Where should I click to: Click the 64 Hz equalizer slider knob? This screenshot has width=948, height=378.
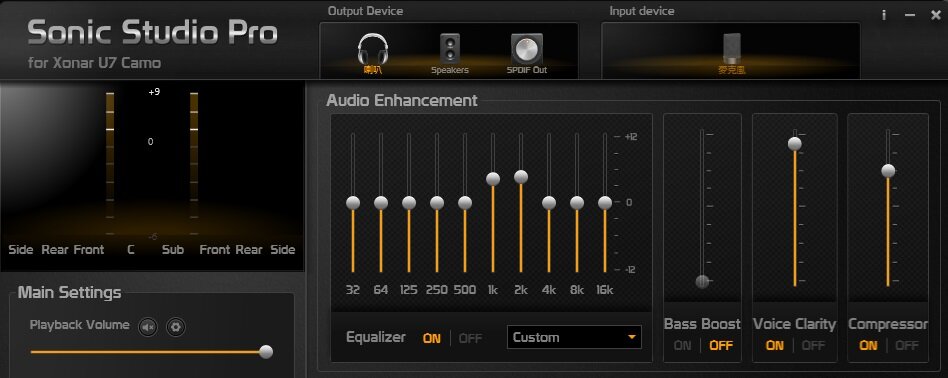[381, 203]
